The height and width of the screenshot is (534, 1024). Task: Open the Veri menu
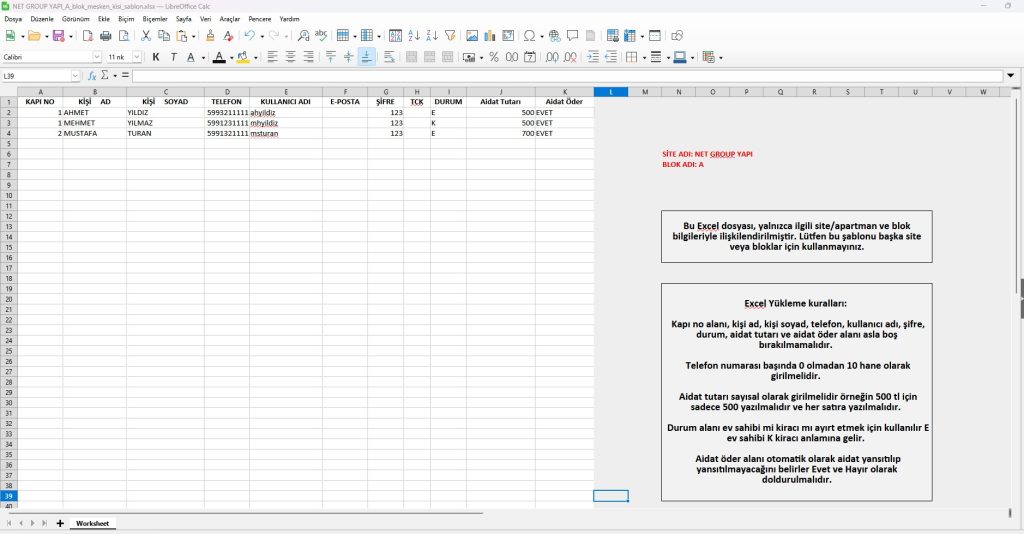pyautogui.click(x=206, y=19)
